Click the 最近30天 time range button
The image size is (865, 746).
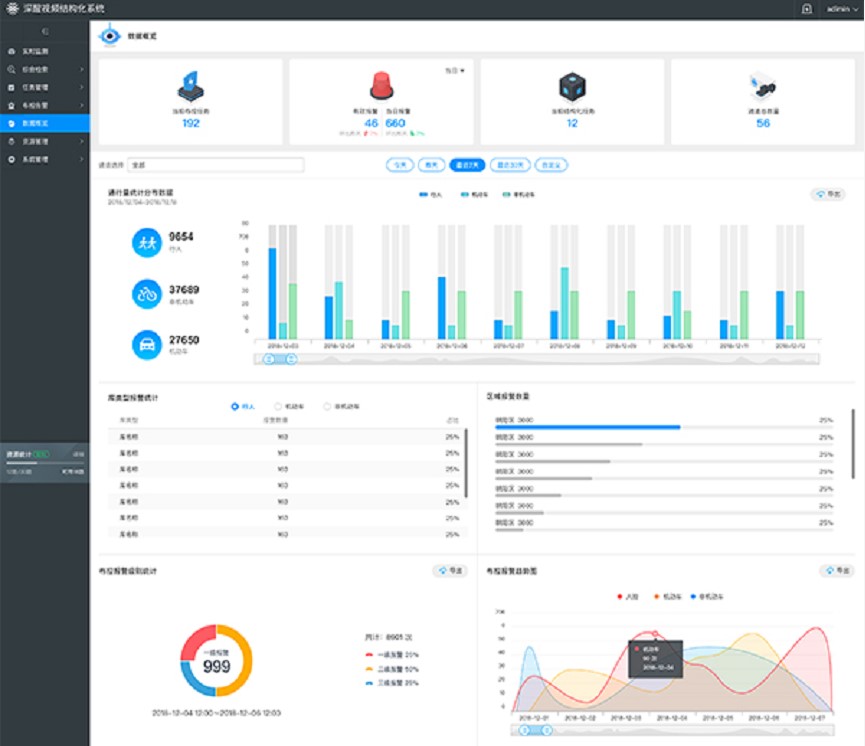coord(512,164)
